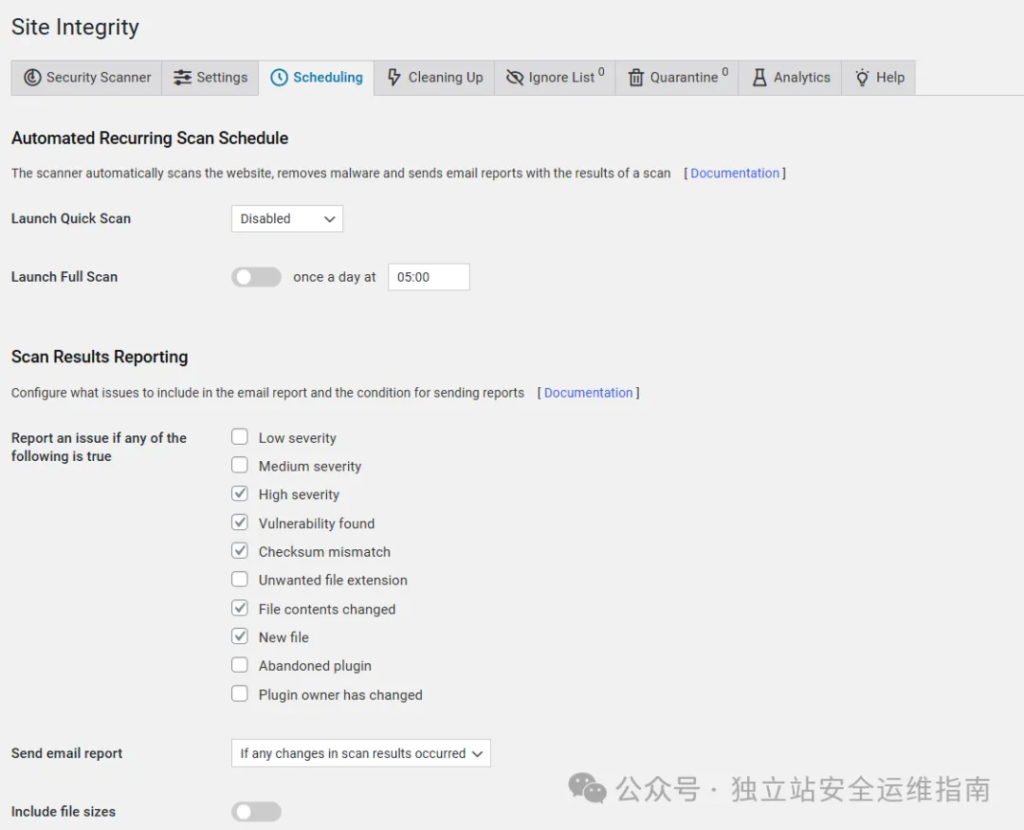Image resolution: width=1024 pixels, height=830 pixels.
Task: Click the Ignore List crossed-eye icon
Action: [515, 78]
